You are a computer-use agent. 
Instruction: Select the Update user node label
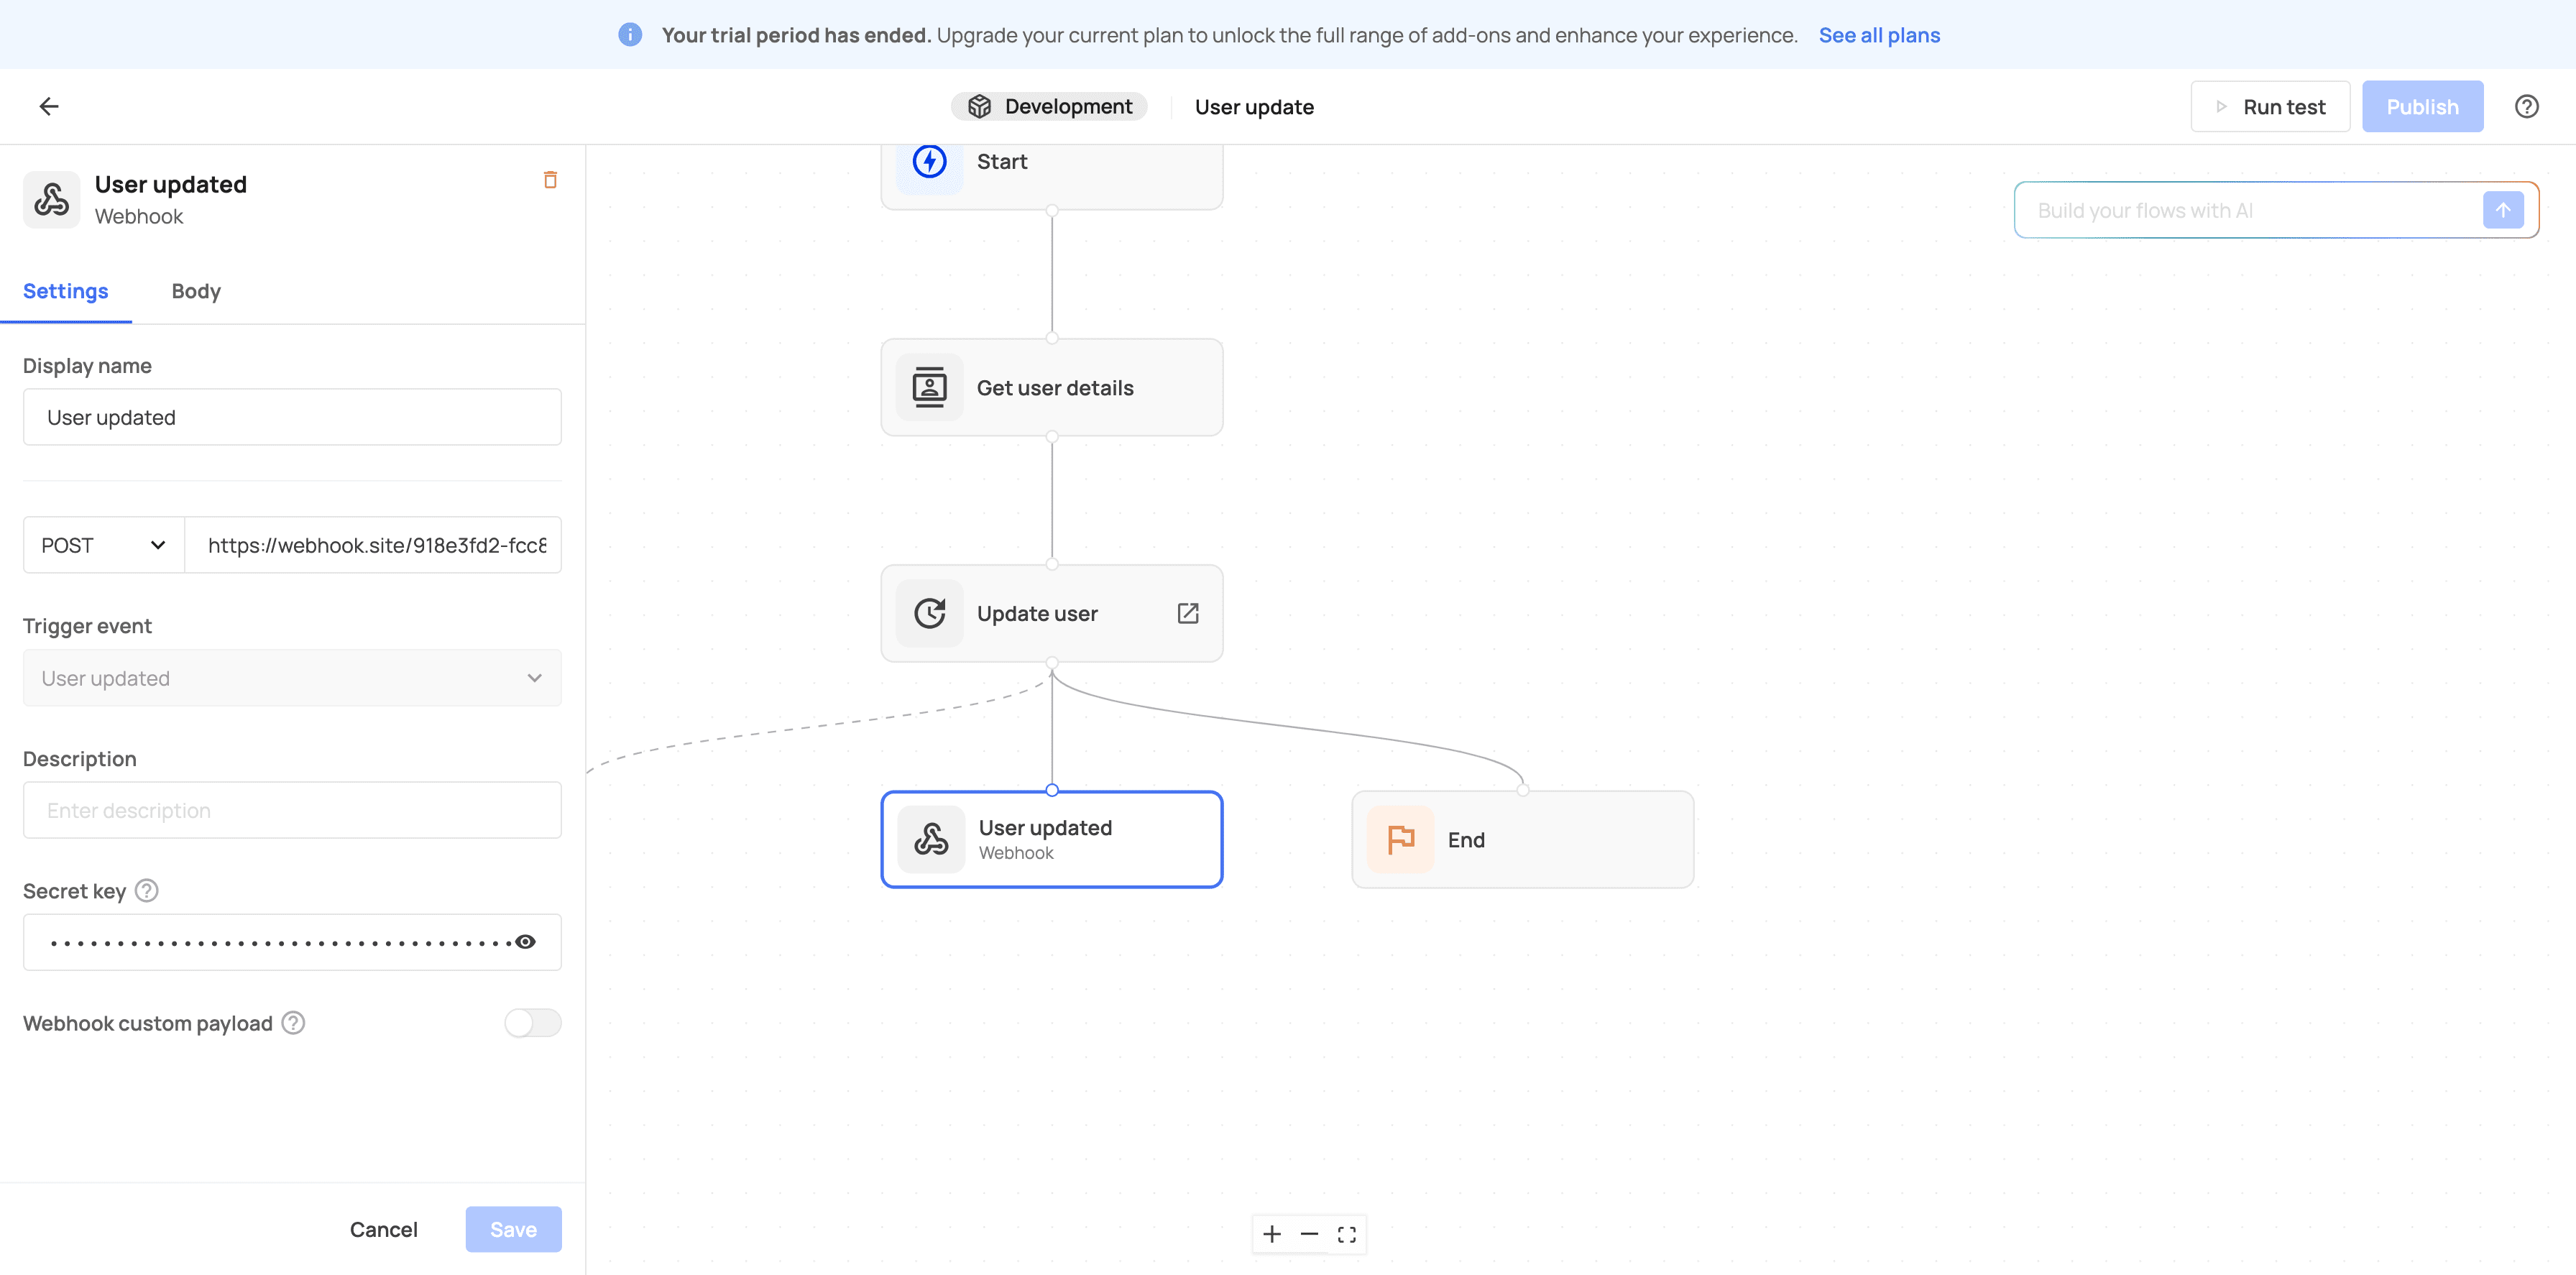click(1037, 613)
